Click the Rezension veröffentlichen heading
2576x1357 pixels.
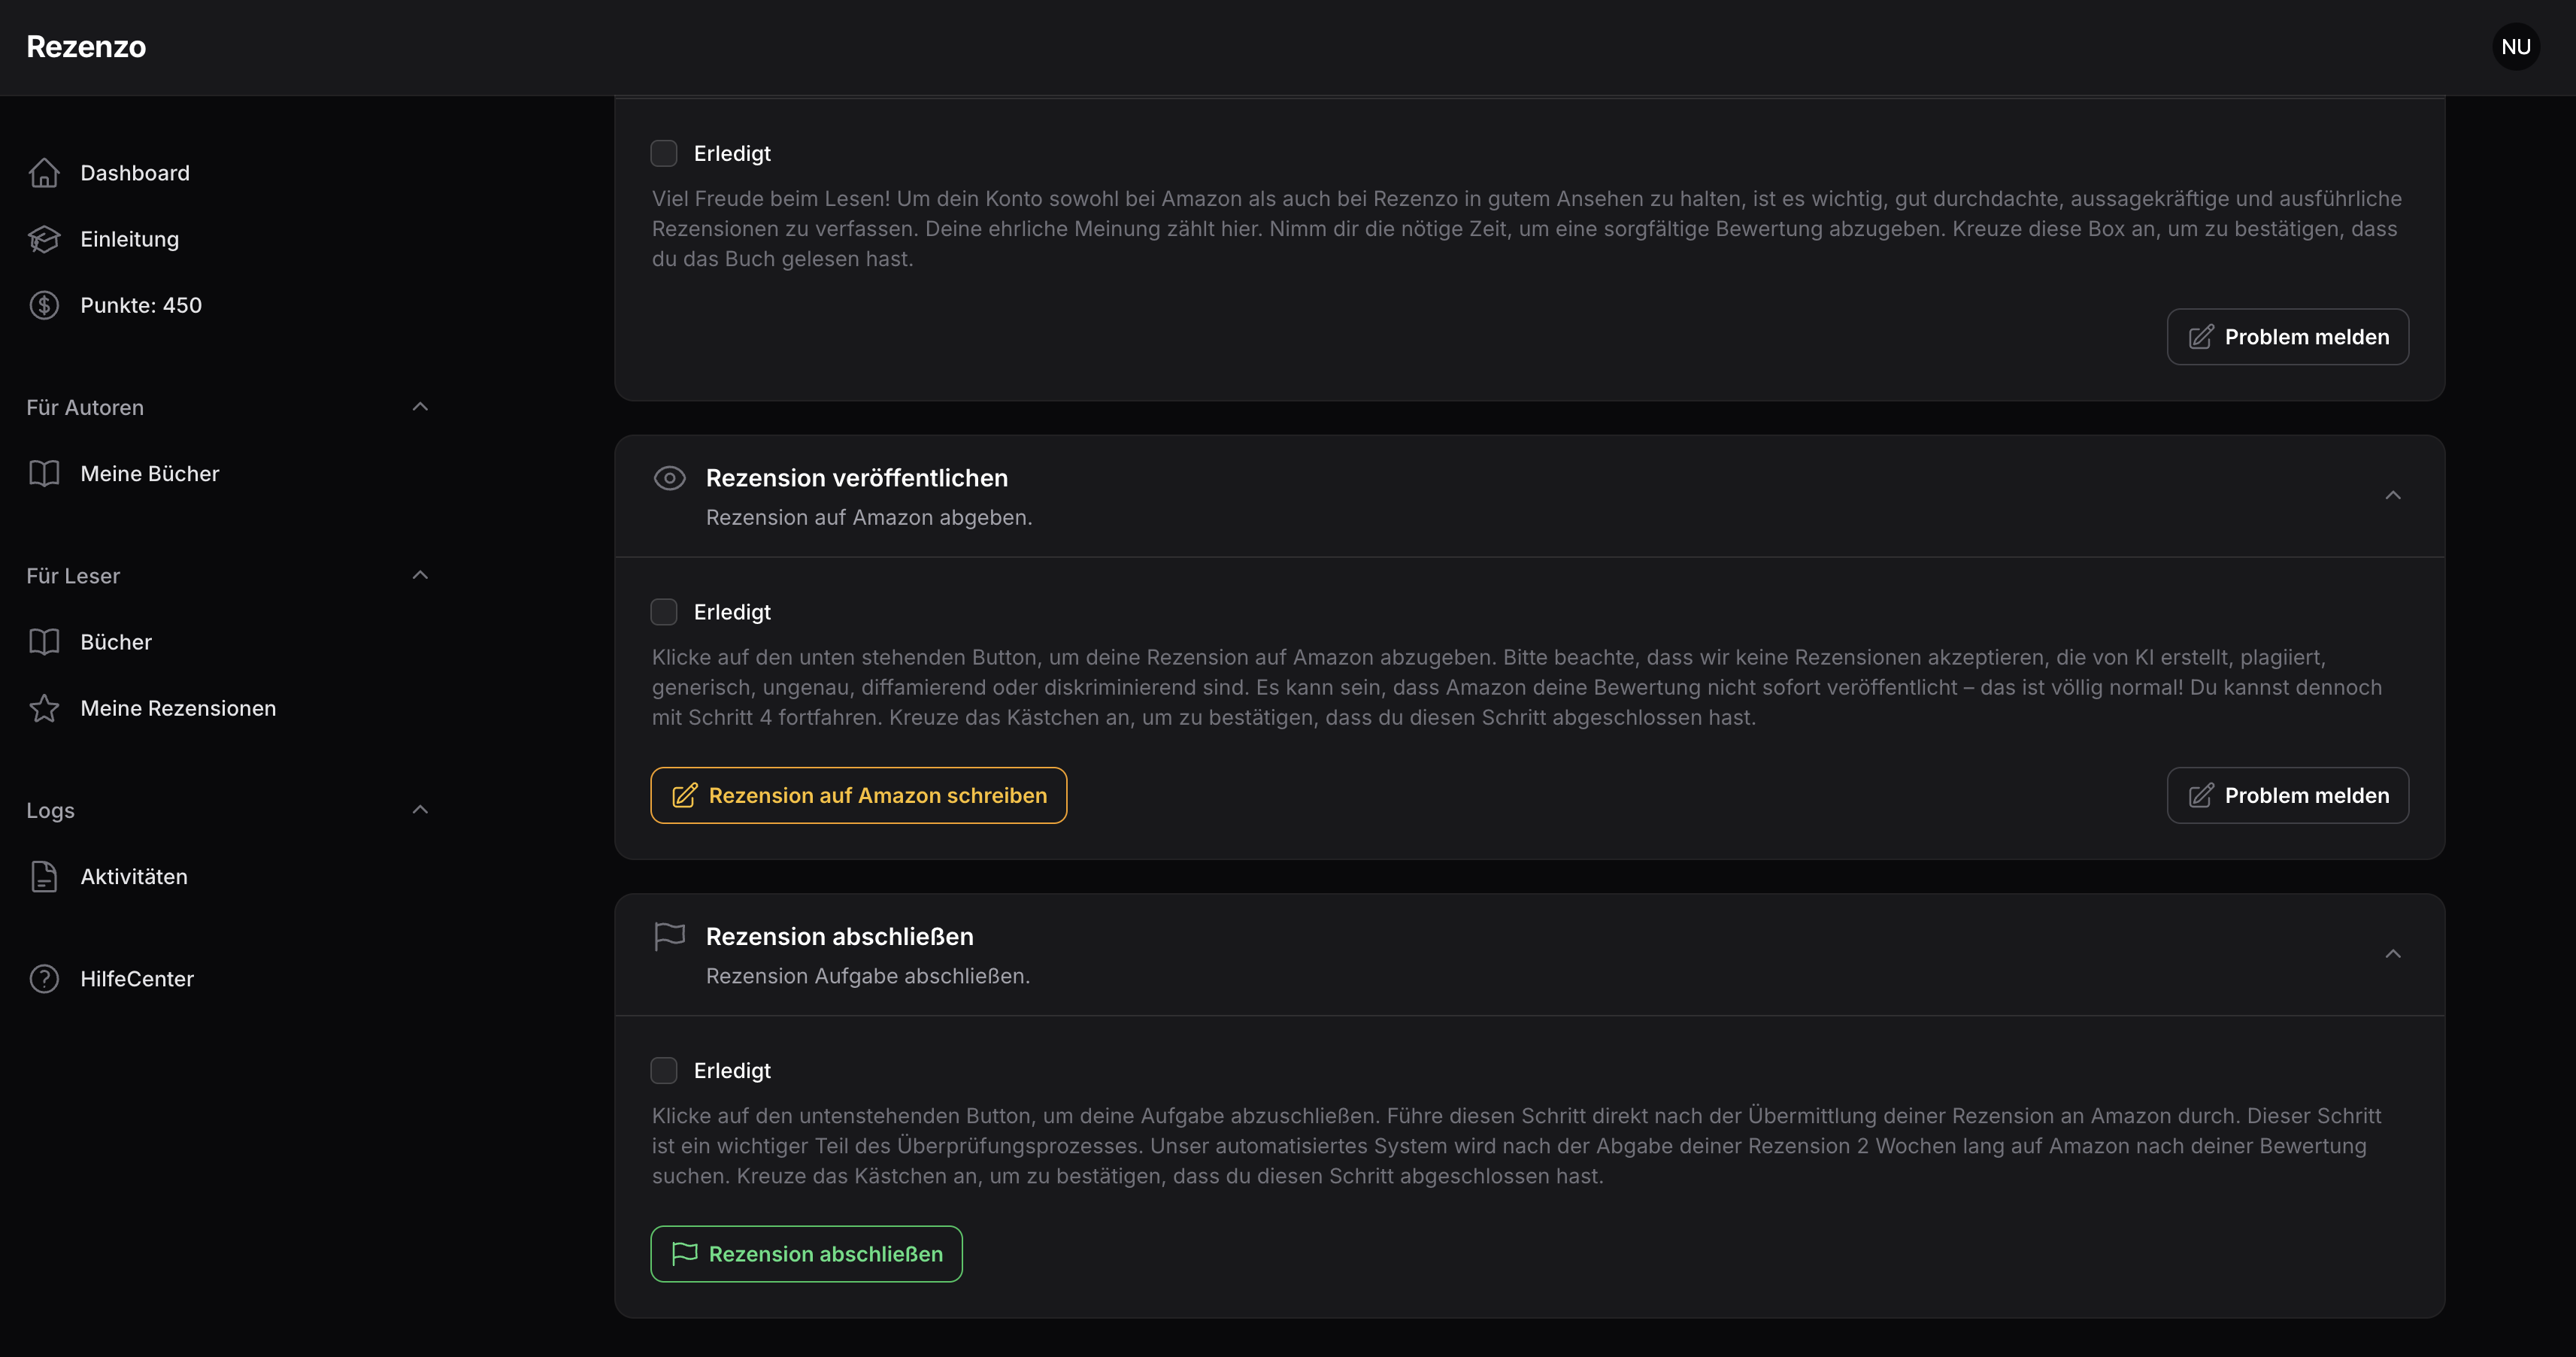[x=857, y=478]
